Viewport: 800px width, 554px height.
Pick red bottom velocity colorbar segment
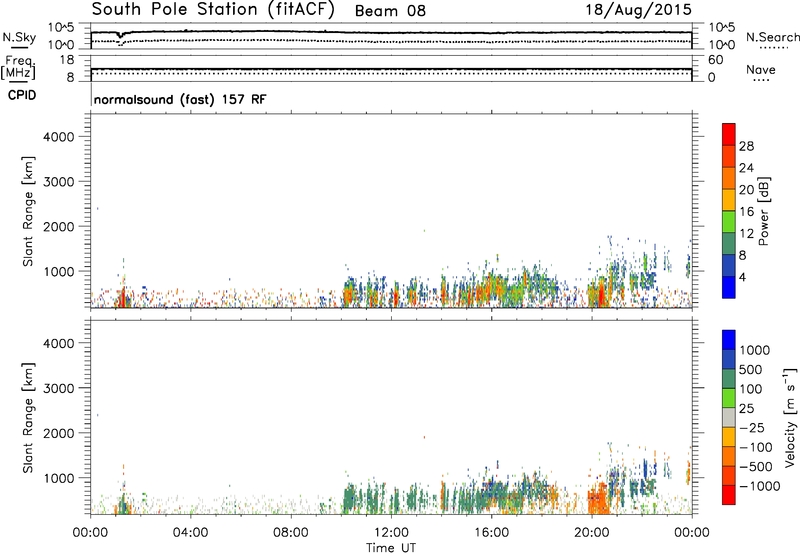tap(729, 495)
